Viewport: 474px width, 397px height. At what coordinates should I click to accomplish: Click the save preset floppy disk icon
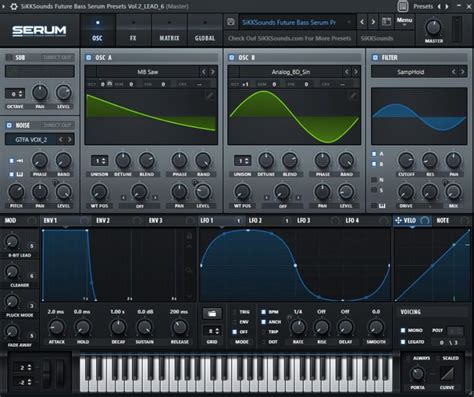[231, 22]
